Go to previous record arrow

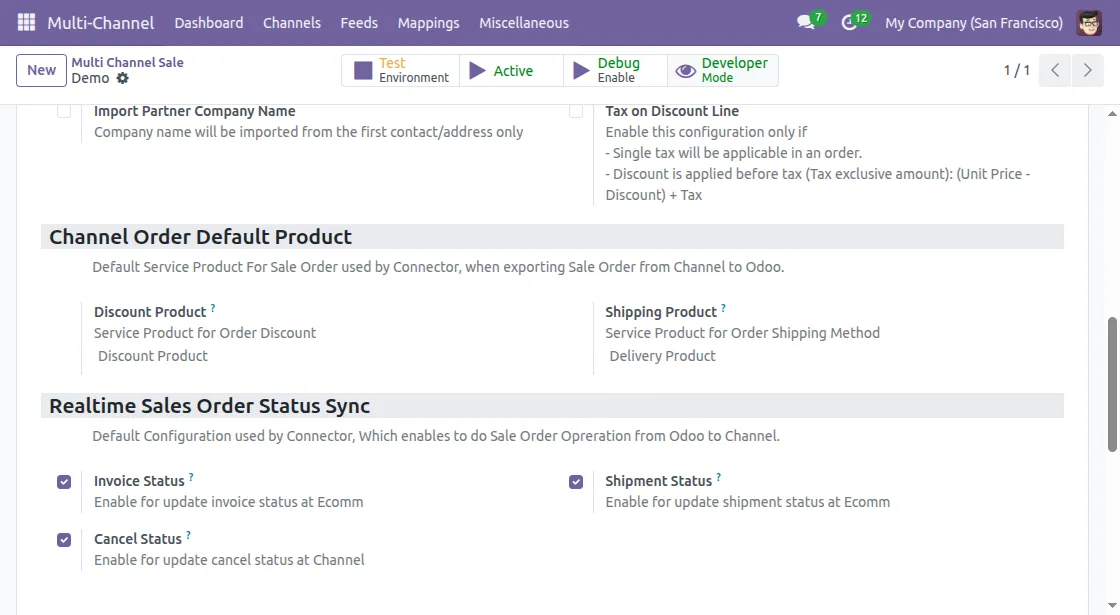pyautogui.click(x=1055, y=70)
